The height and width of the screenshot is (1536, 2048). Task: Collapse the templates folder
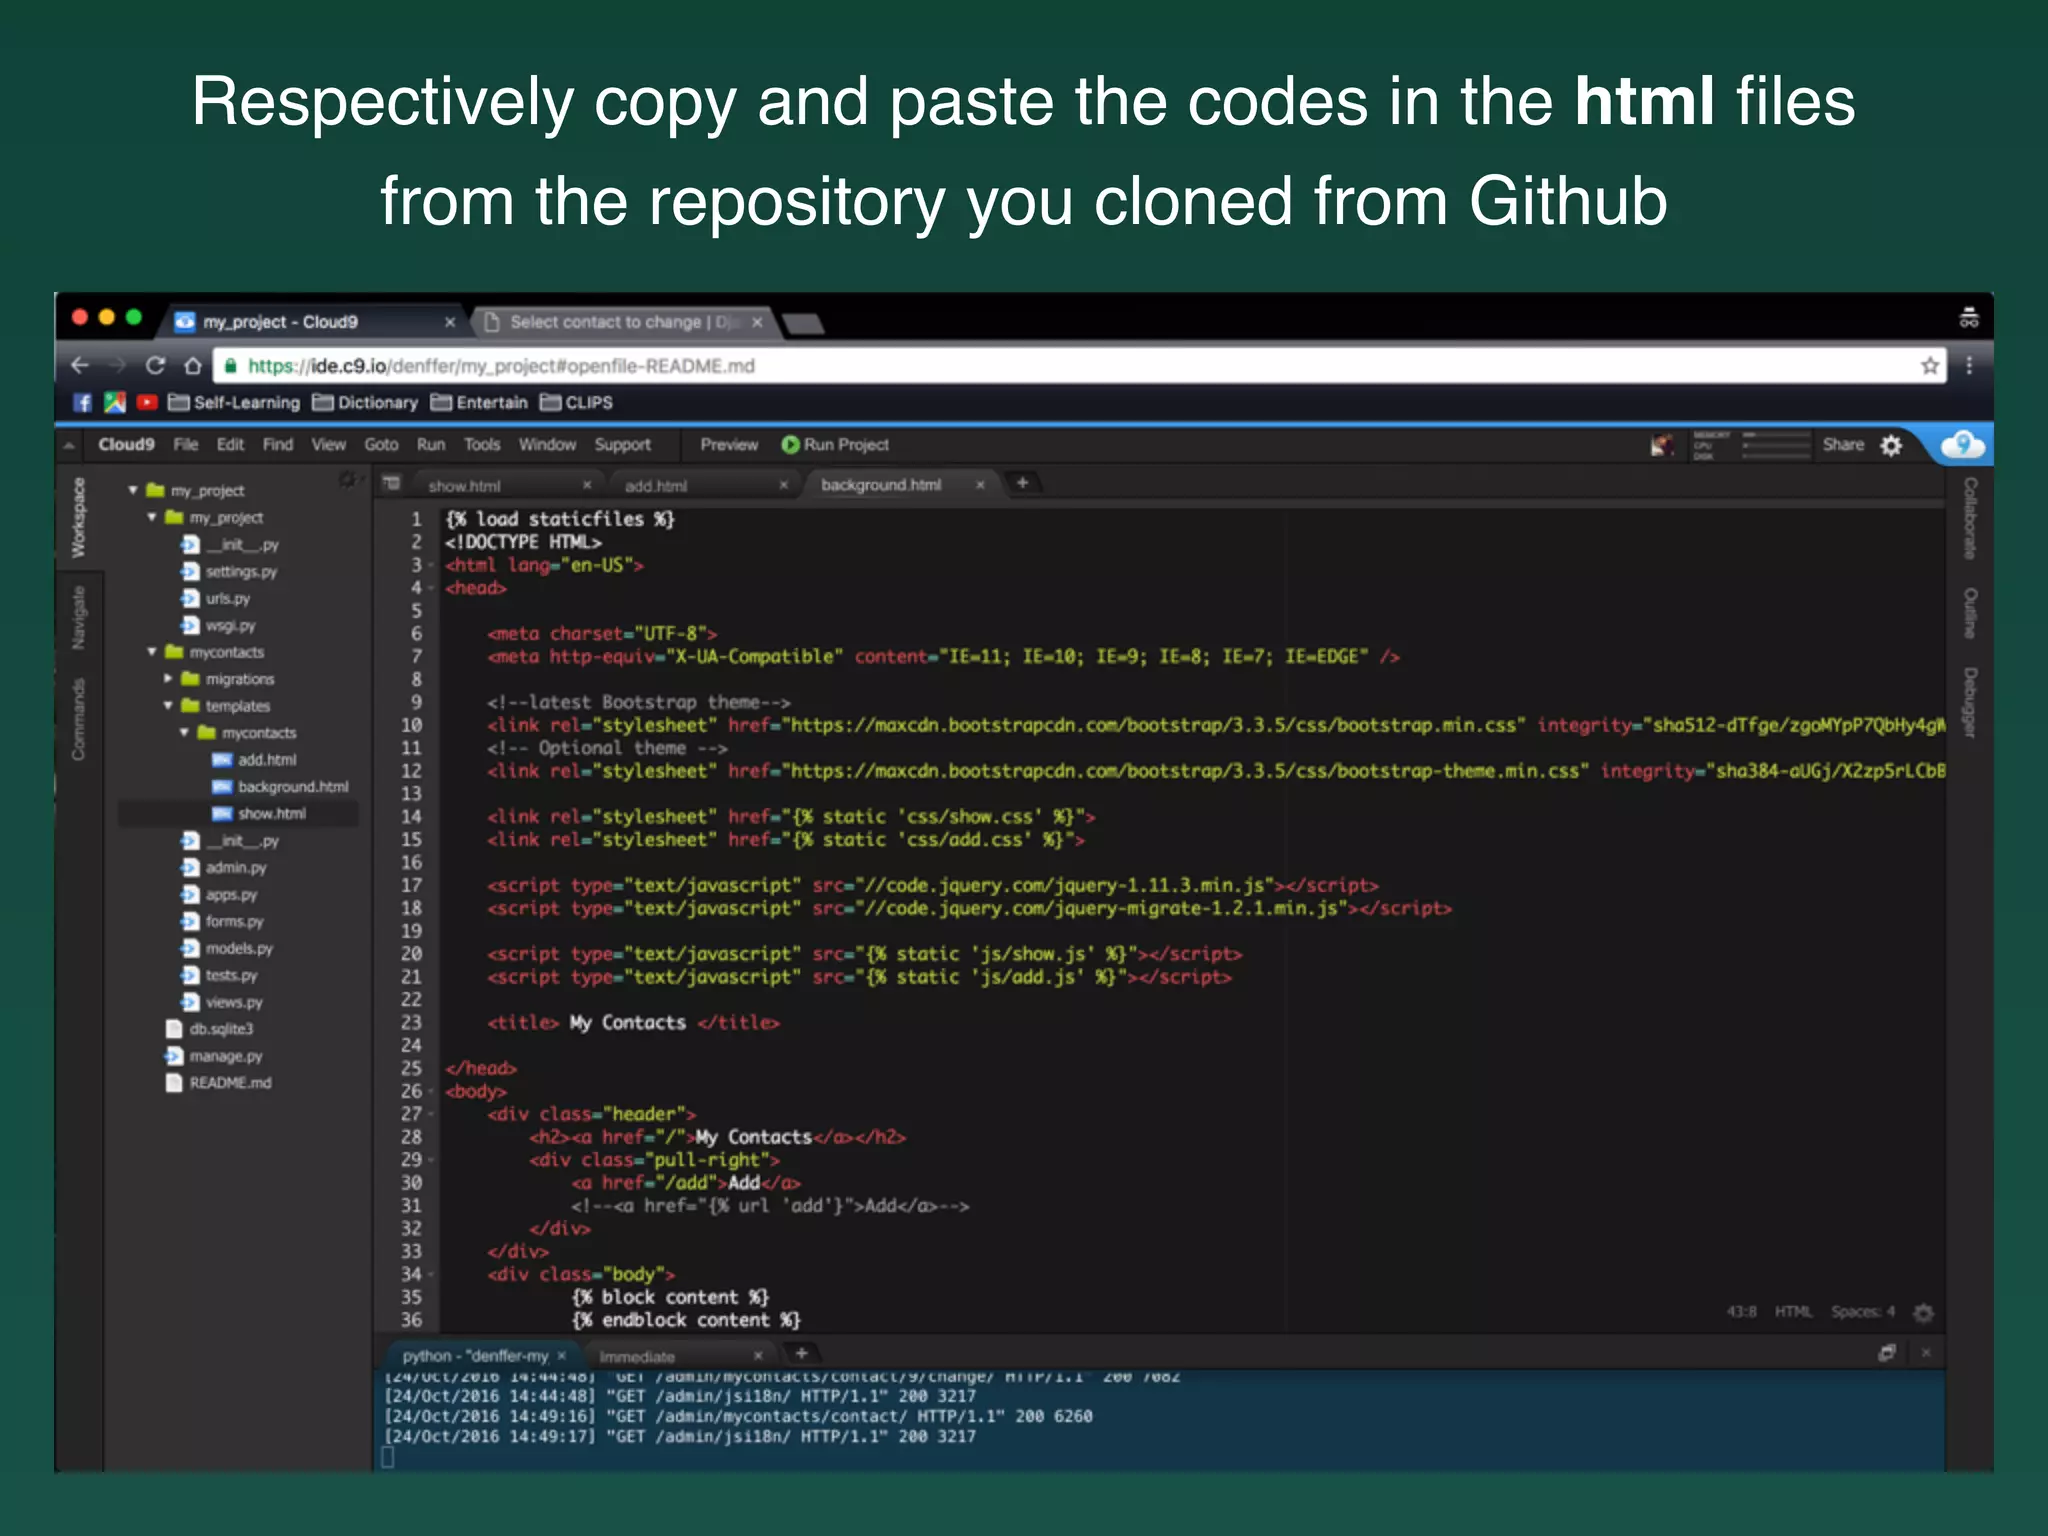click(x=168, y=706)
